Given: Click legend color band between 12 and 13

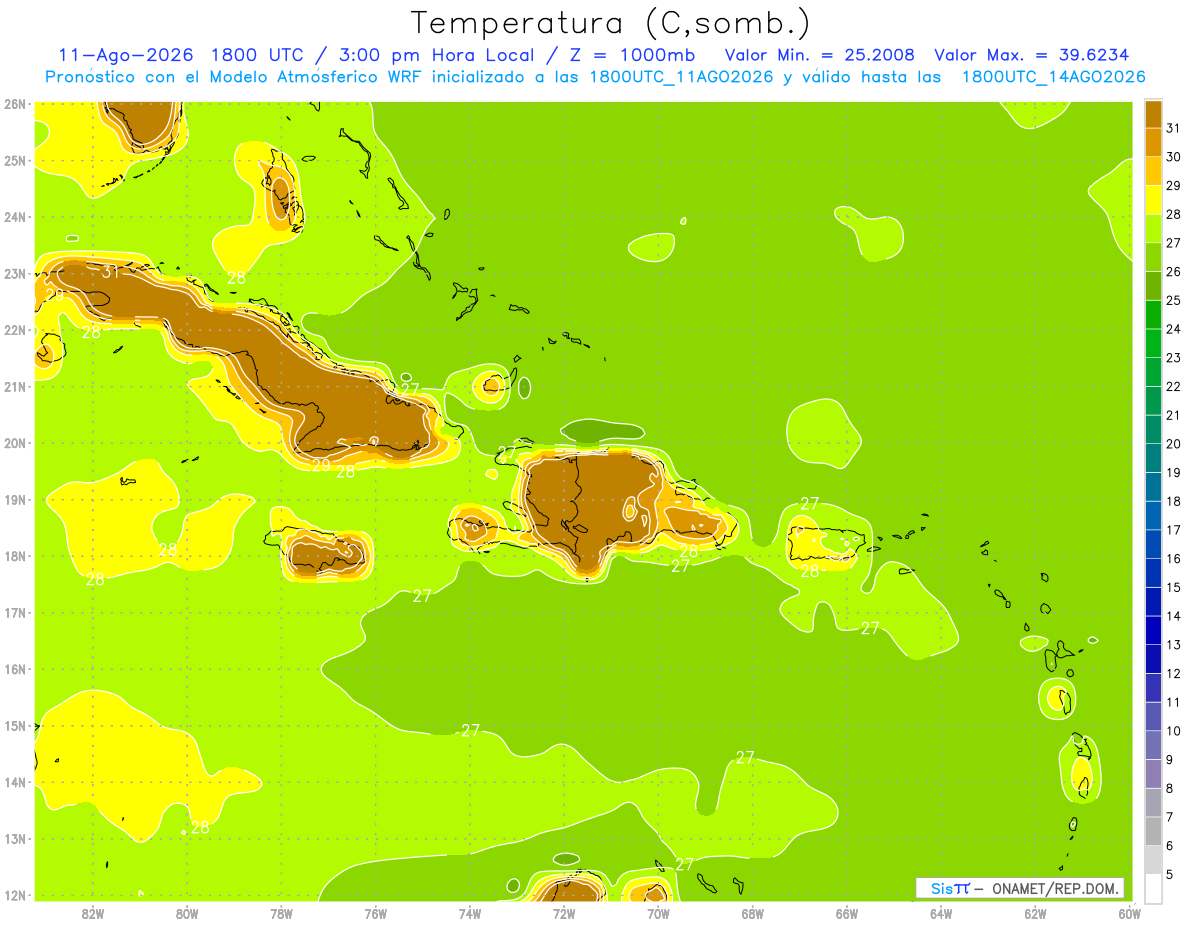Looking at the screenshot, I should coord(1153,659).
